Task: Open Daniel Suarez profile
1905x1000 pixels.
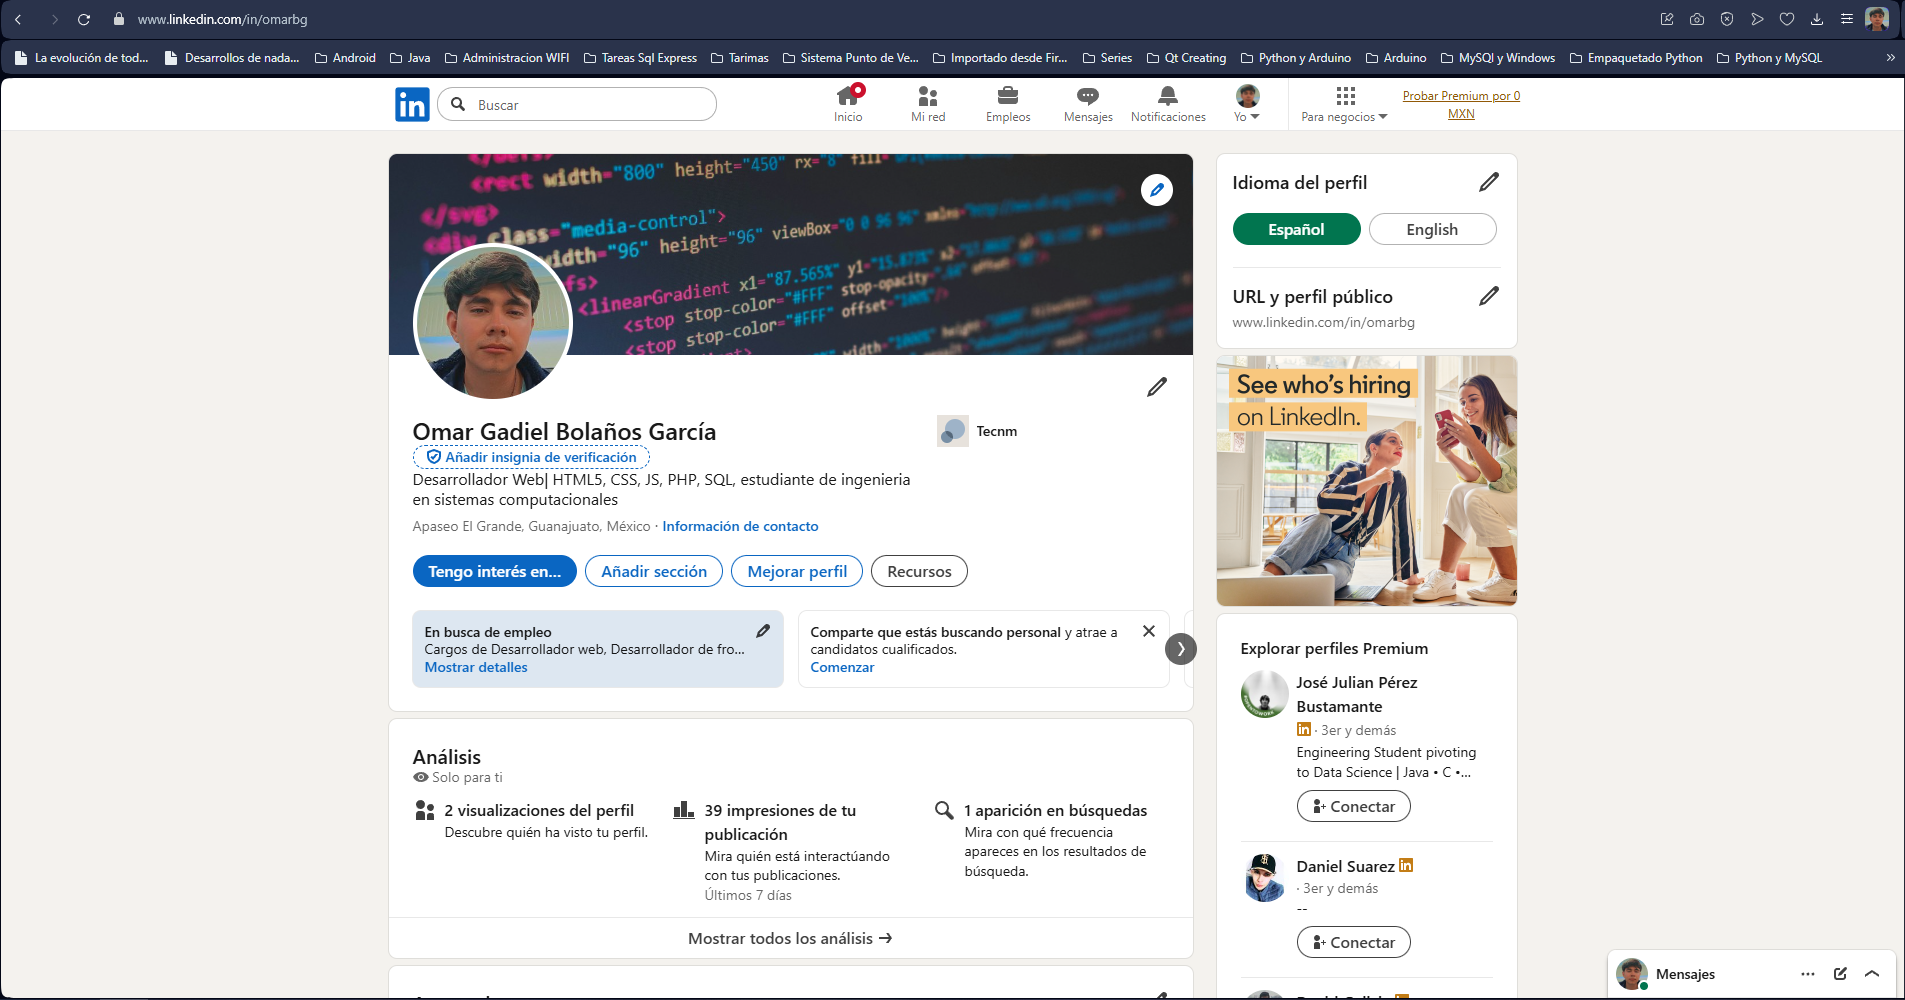Action: point(1345,866)
